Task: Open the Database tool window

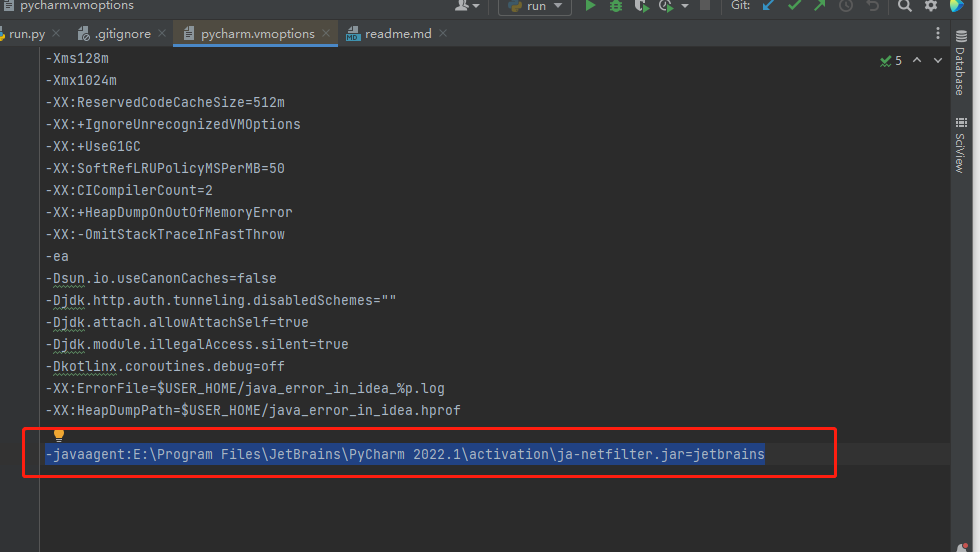Action: (961, 63)
